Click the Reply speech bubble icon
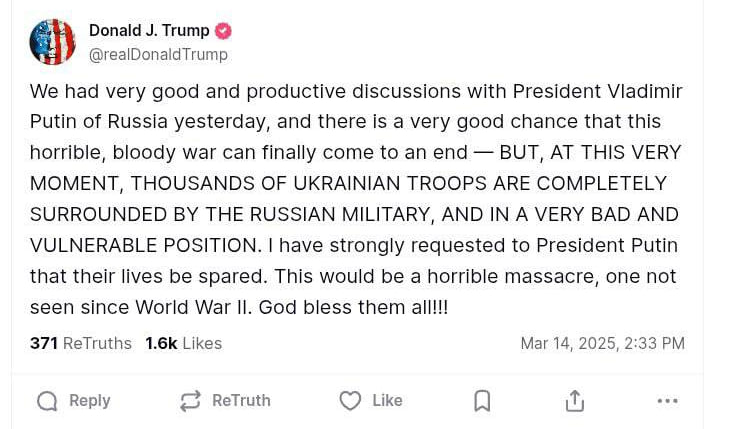 47,401
